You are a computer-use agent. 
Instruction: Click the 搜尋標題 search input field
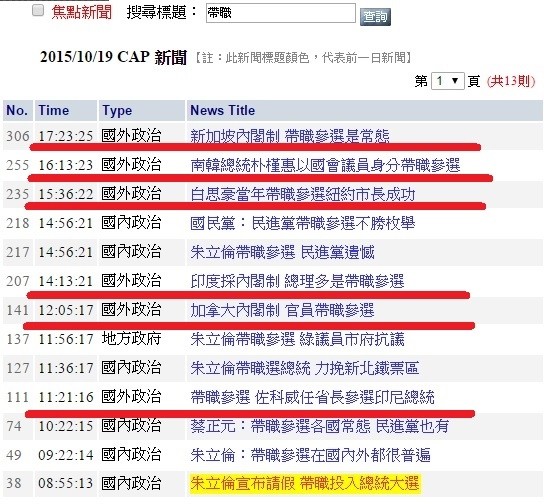click(281, 13)
